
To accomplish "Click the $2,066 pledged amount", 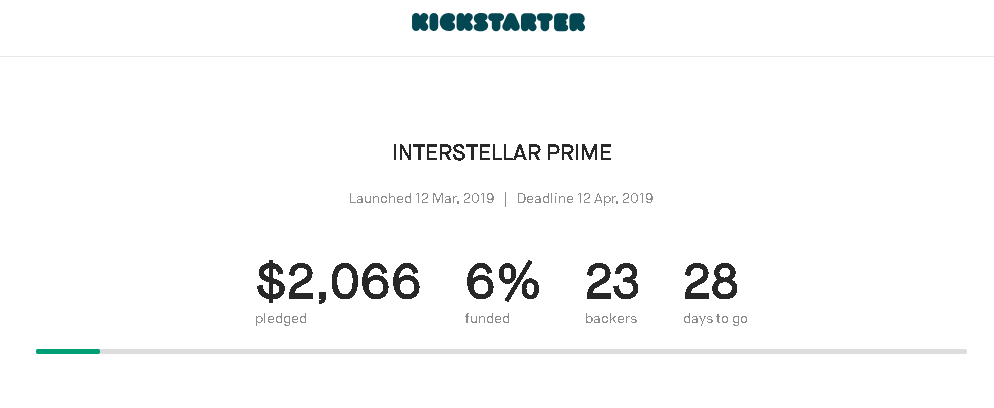I will (338, 281).
